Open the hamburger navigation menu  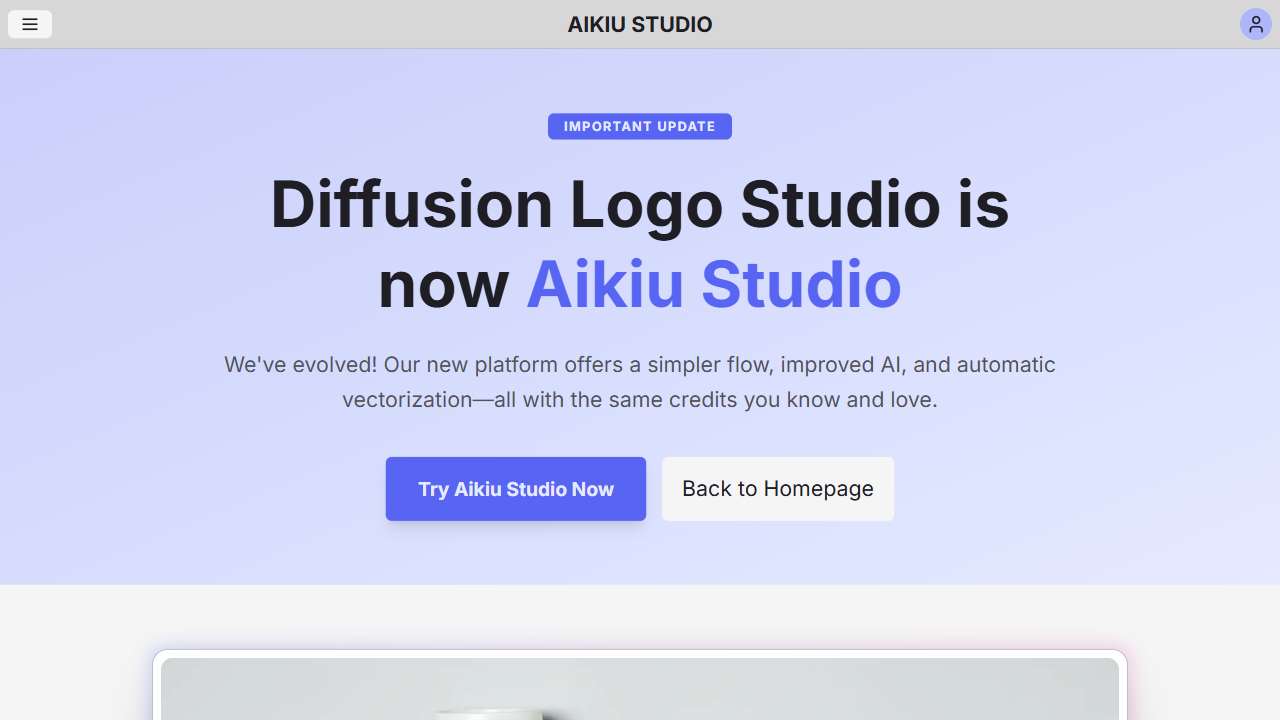(30, 24)
